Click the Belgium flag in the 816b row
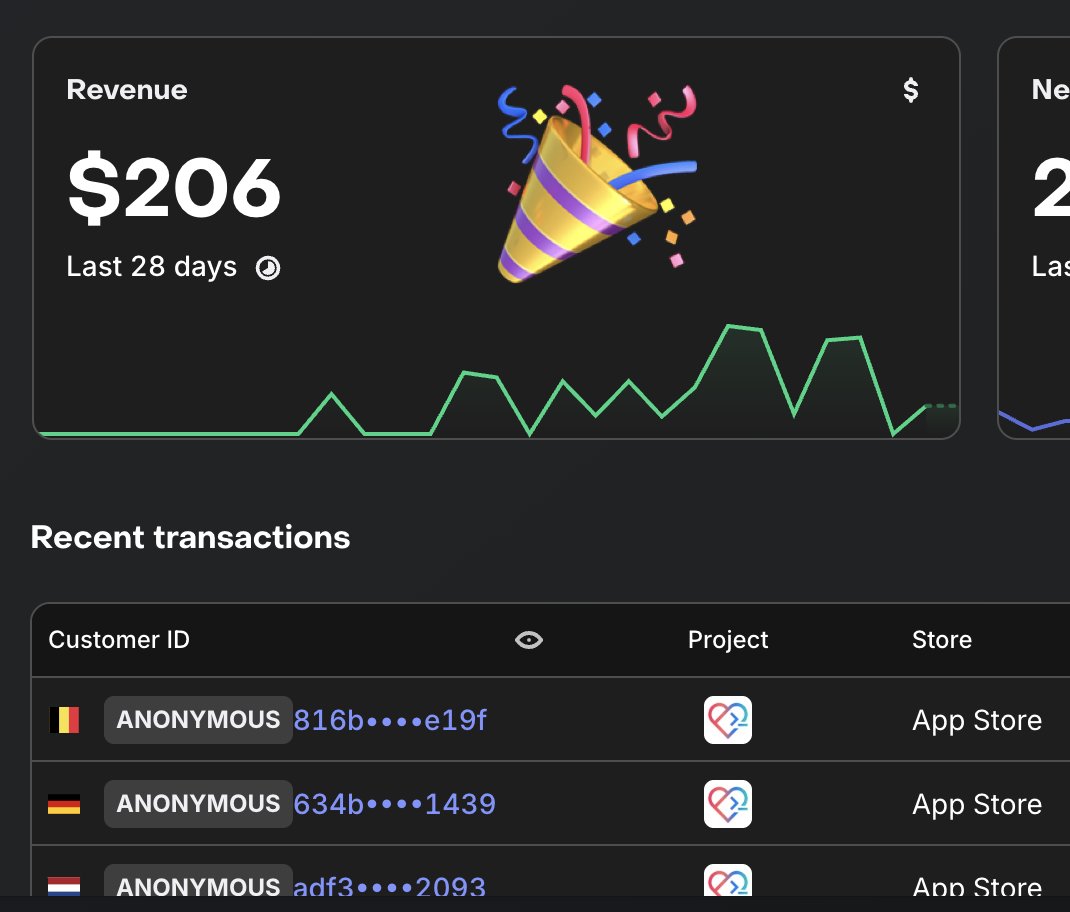The width and height of the screenshot is (1070, 912). [x=64, y=719]
